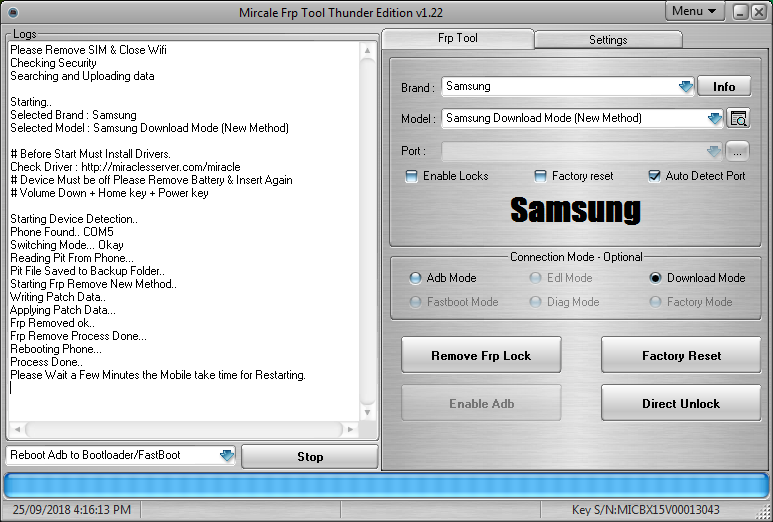This screenshot has width=773, height=522.
Task: Expand the Reboot Adb to Bootloader dropdown
Action: point(226,455)
